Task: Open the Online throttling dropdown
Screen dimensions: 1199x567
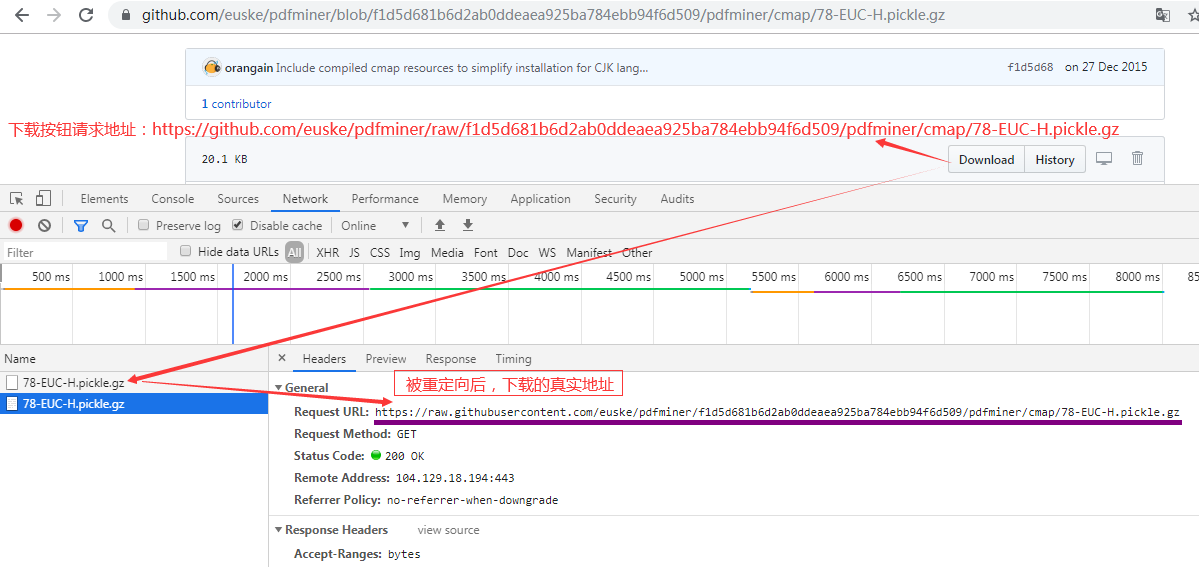Action: pyautogui.click(x=375, y=226)
